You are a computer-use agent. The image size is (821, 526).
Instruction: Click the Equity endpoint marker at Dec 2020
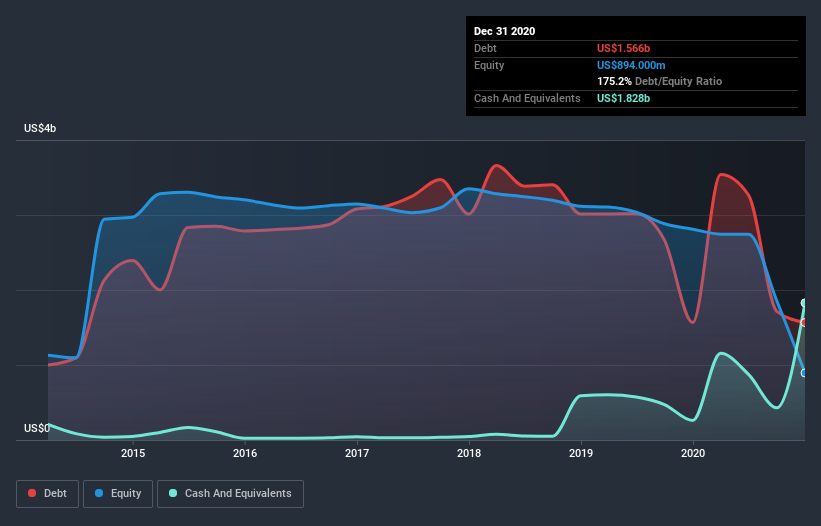click(804, 373)
